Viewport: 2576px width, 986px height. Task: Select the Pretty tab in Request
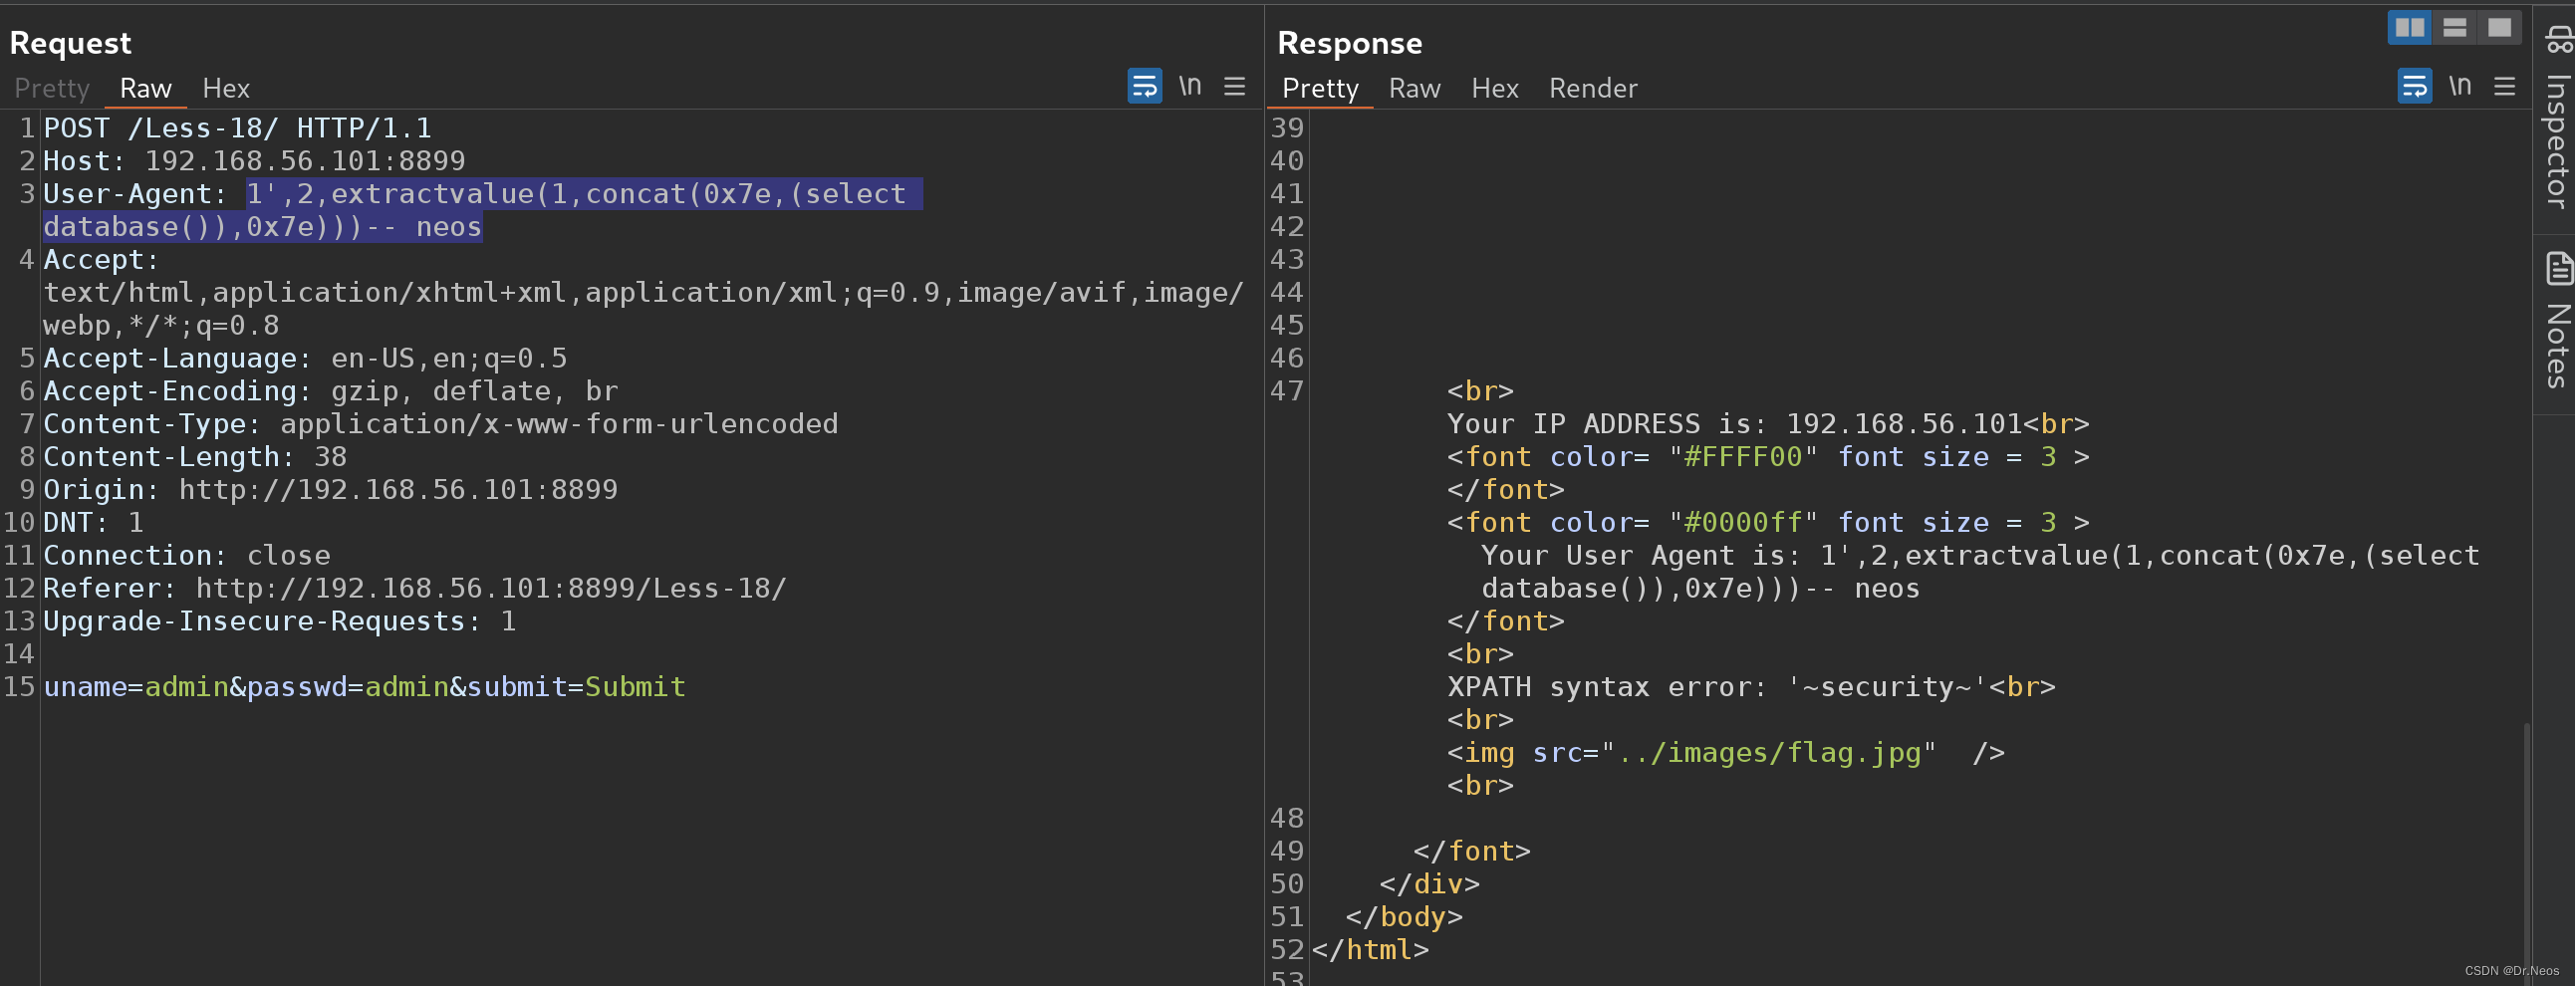click(52, 88)
